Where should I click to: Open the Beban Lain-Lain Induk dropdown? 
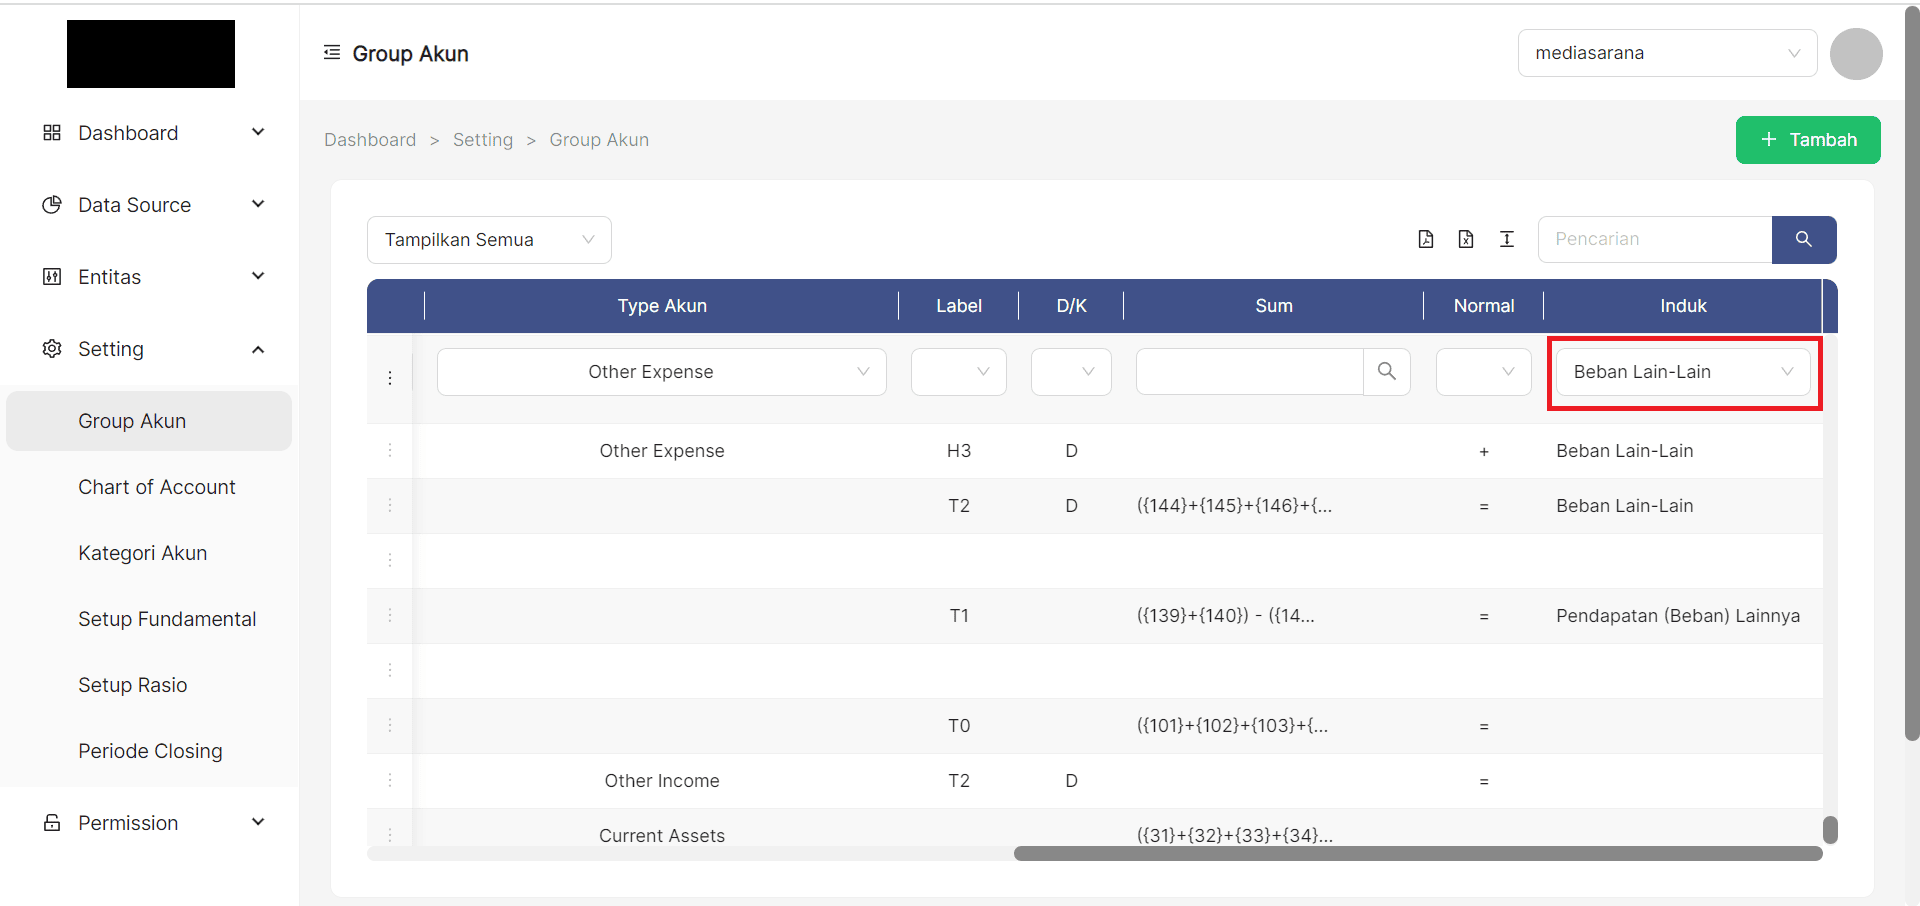click(1683, 372)
